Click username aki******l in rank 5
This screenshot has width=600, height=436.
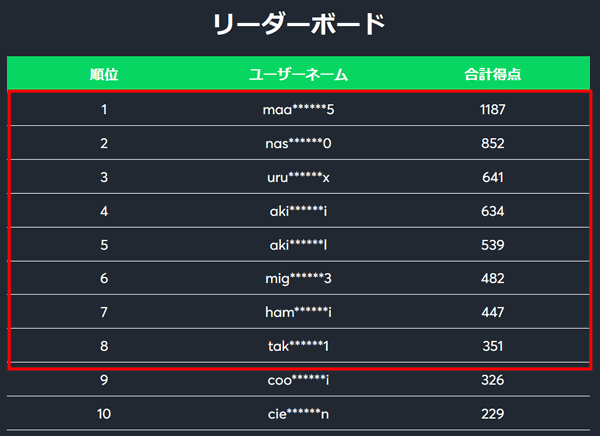(298, 245)
